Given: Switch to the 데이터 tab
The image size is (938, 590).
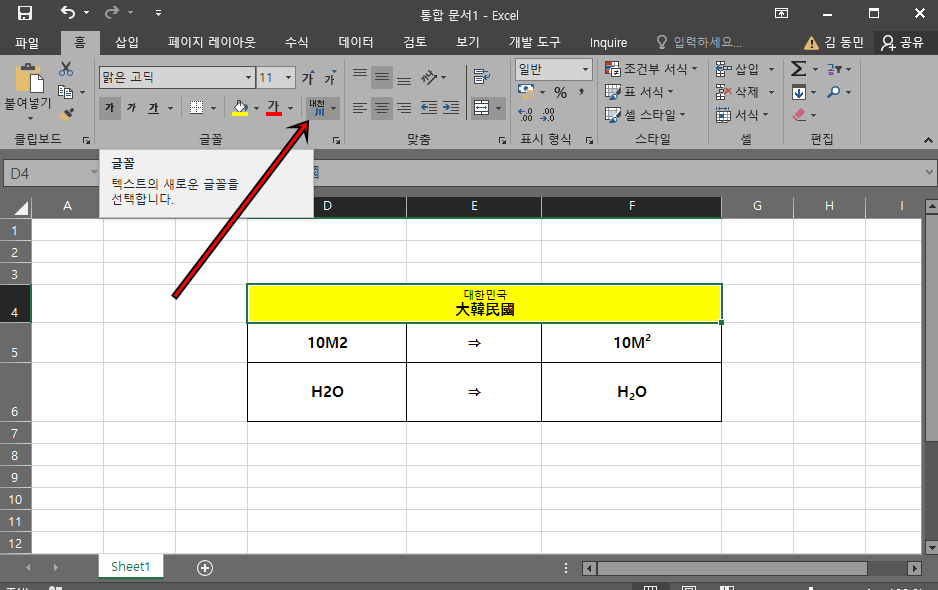Looking at the screenshot, I should click(x=356, y=42).
